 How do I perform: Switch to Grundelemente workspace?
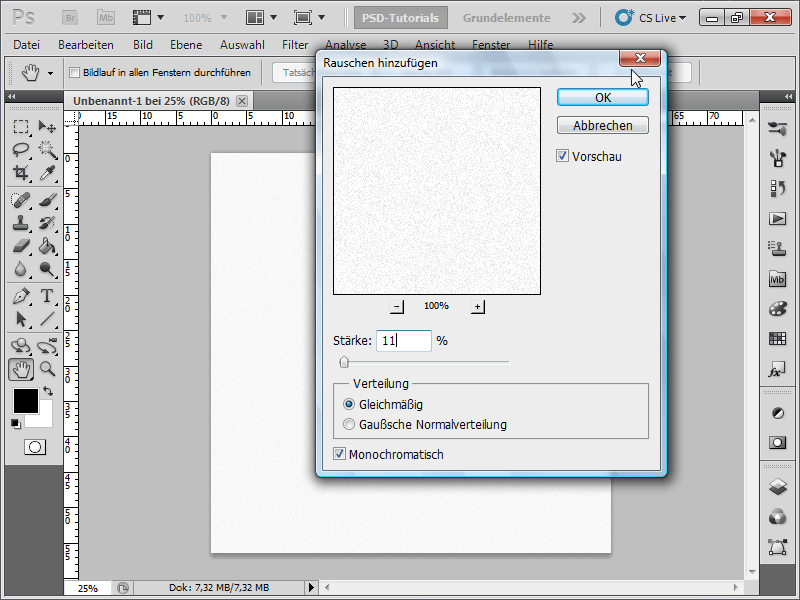point(507,18)
